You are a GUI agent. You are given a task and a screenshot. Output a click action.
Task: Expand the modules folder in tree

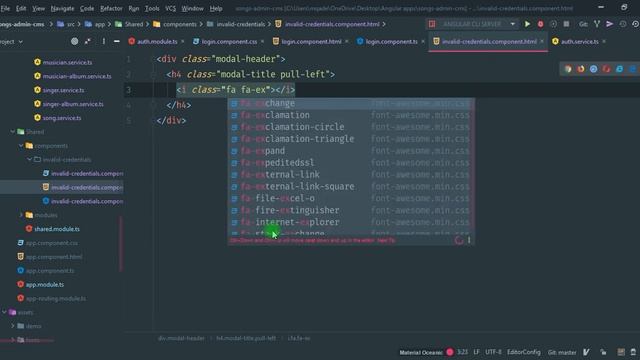tap(21, 215)
